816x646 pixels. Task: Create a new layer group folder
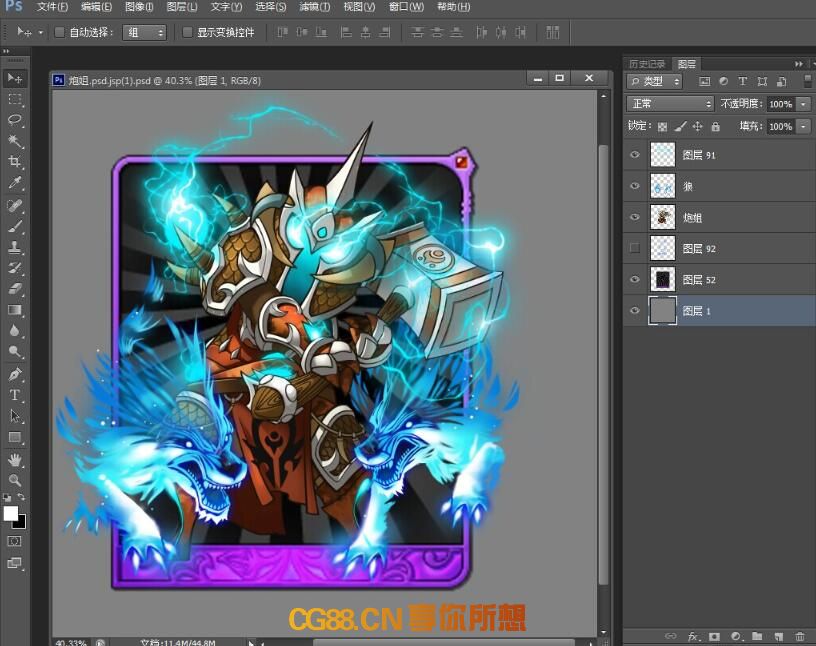click(757, 636)
